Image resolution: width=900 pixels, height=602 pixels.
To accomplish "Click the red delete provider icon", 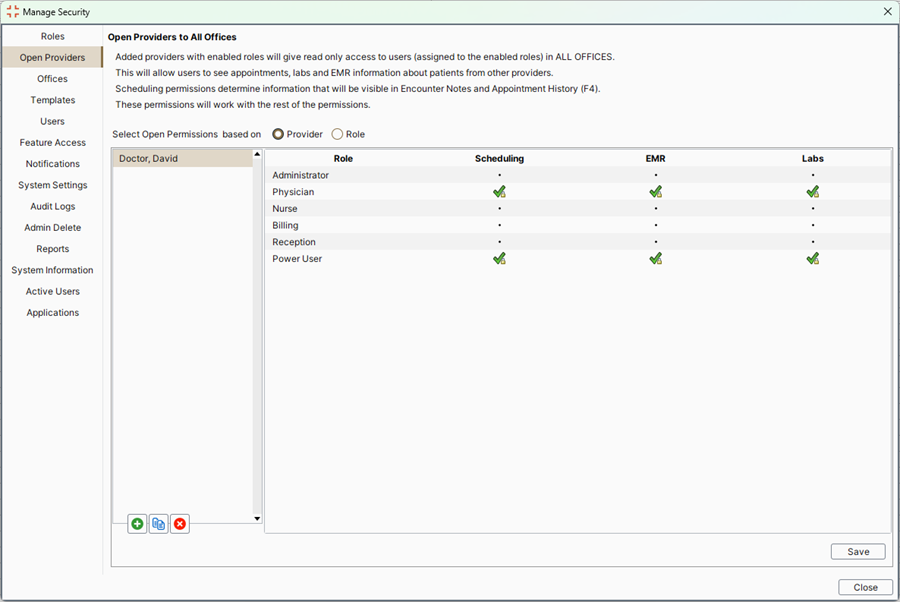I will pyautogui.click(x=180, y=524).
